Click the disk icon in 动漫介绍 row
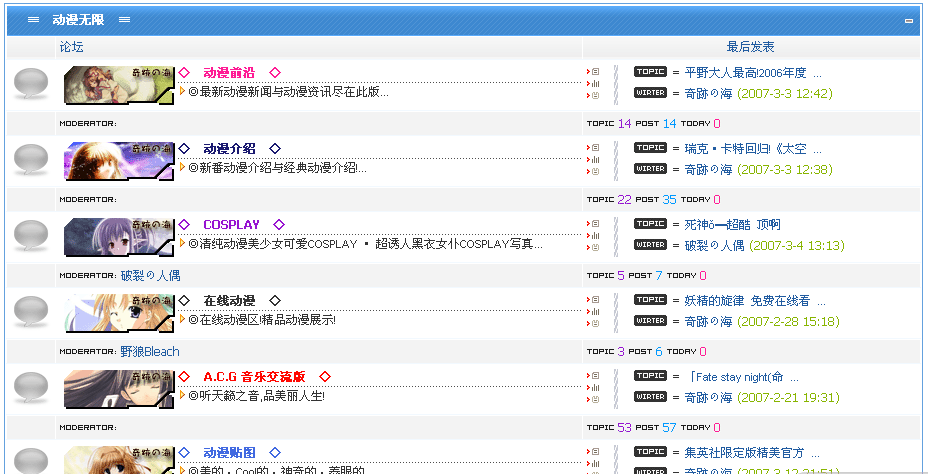Screen dimensions: 928x474 [595, 171]
